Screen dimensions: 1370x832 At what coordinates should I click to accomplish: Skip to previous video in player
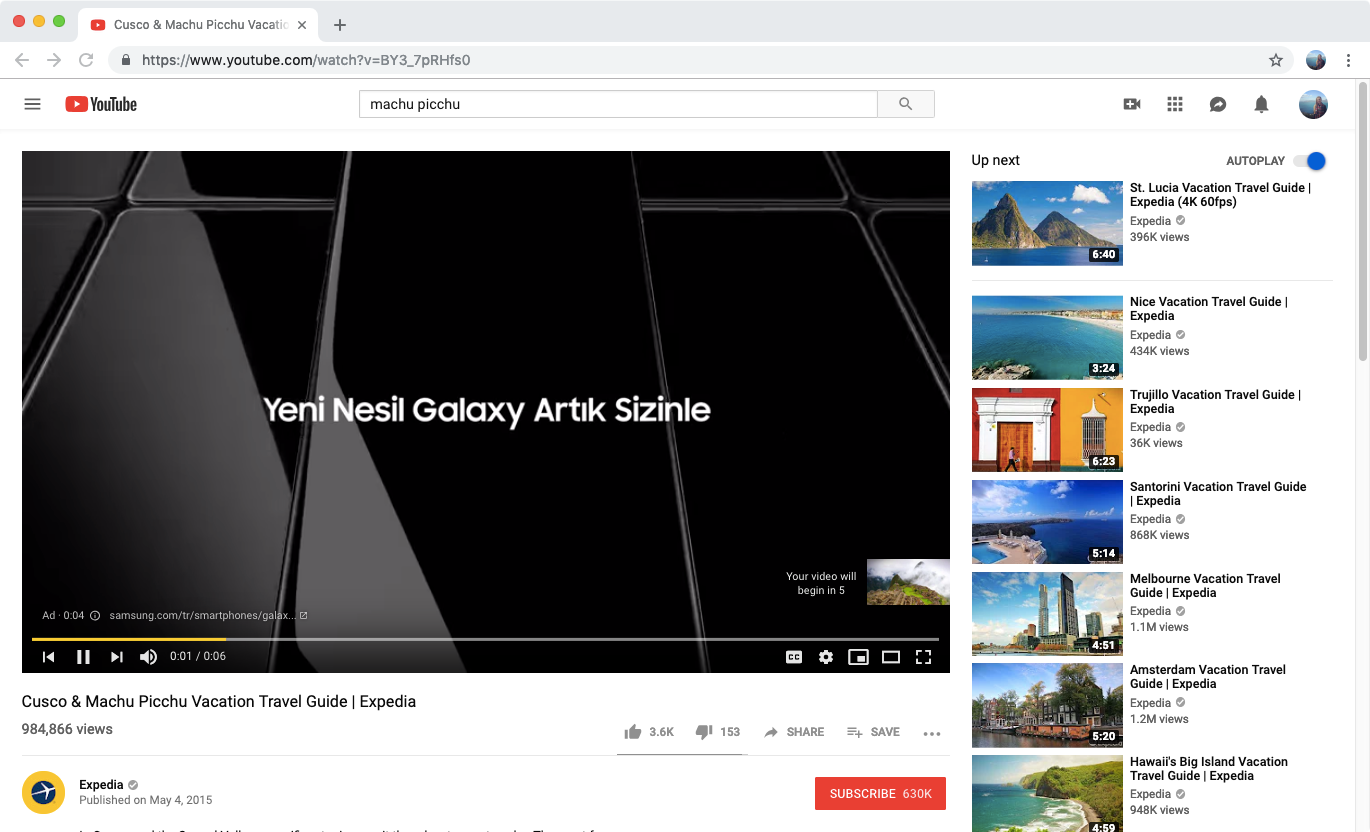(48, 657)
